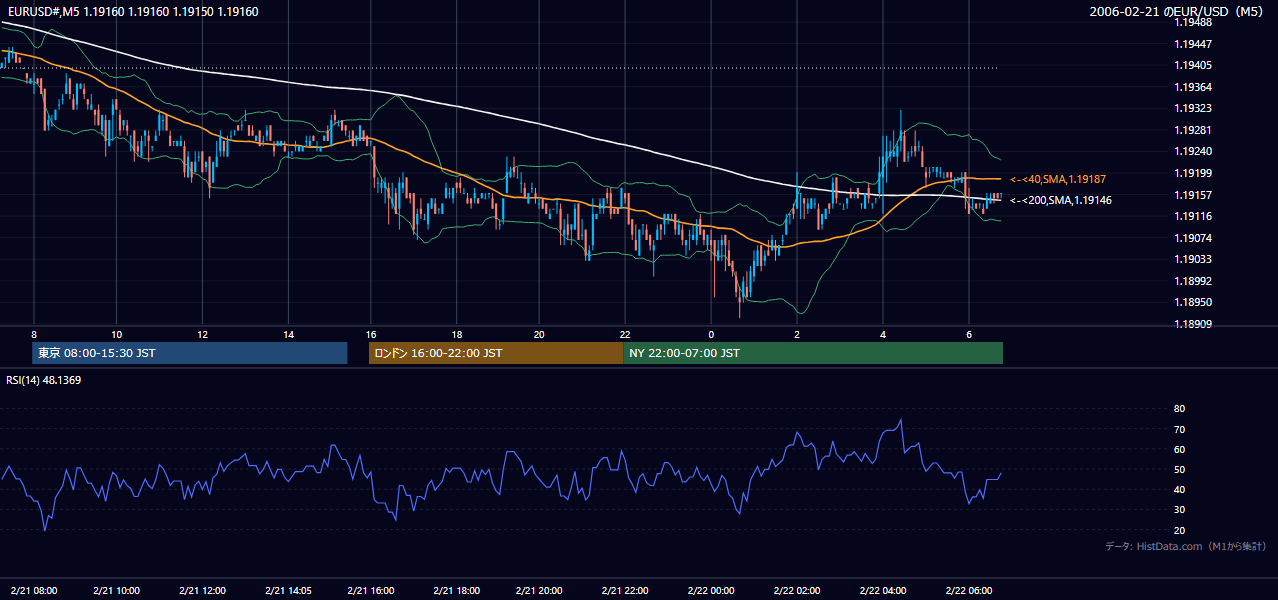This screenshot has width=1278, height=600.
Task: Click the 2/21 18:00 time label
Action: 456,591
